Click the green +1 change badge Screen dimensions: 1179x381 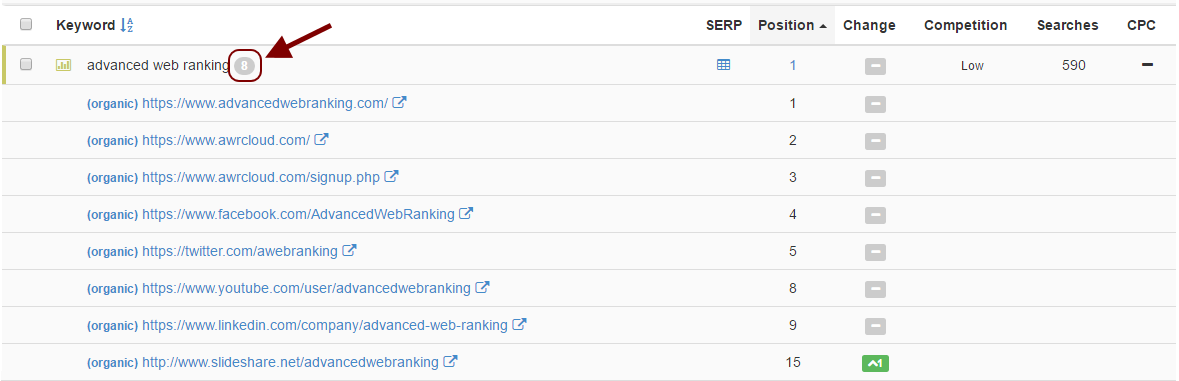[x=875, y=364]
